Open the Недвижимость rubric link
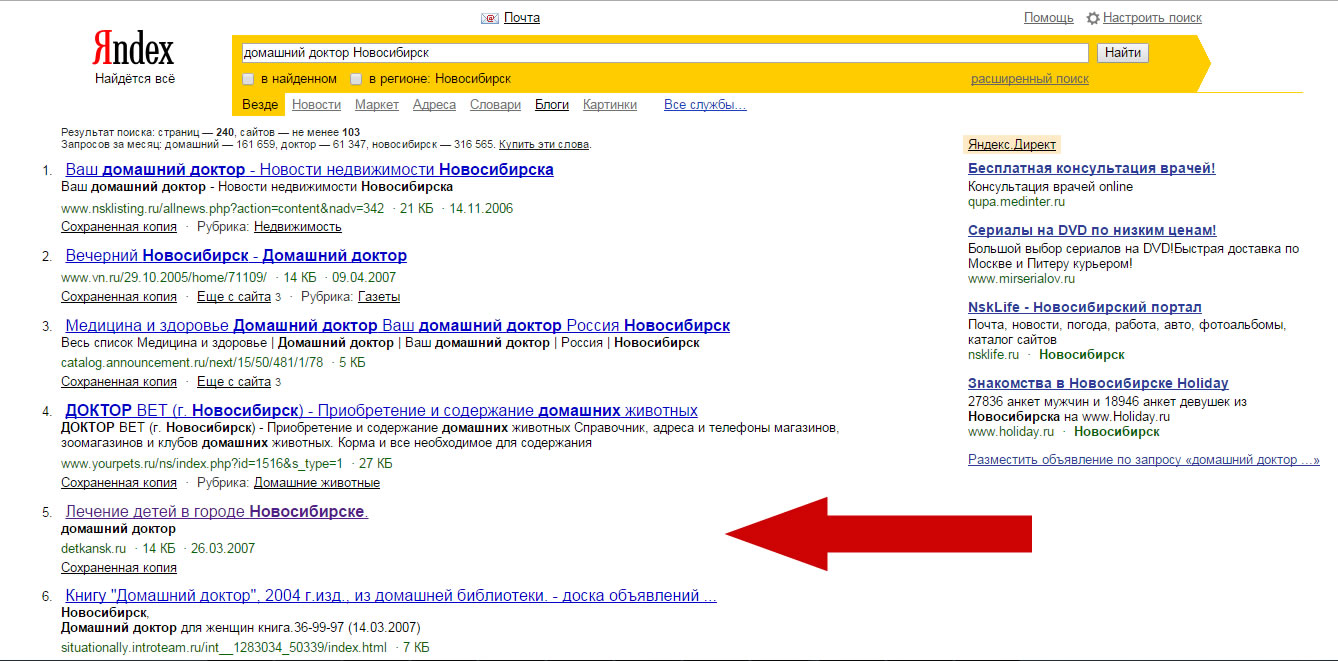Image resolution: width=1338 pixels, height=661 pixels. click(x=298, y=227)
